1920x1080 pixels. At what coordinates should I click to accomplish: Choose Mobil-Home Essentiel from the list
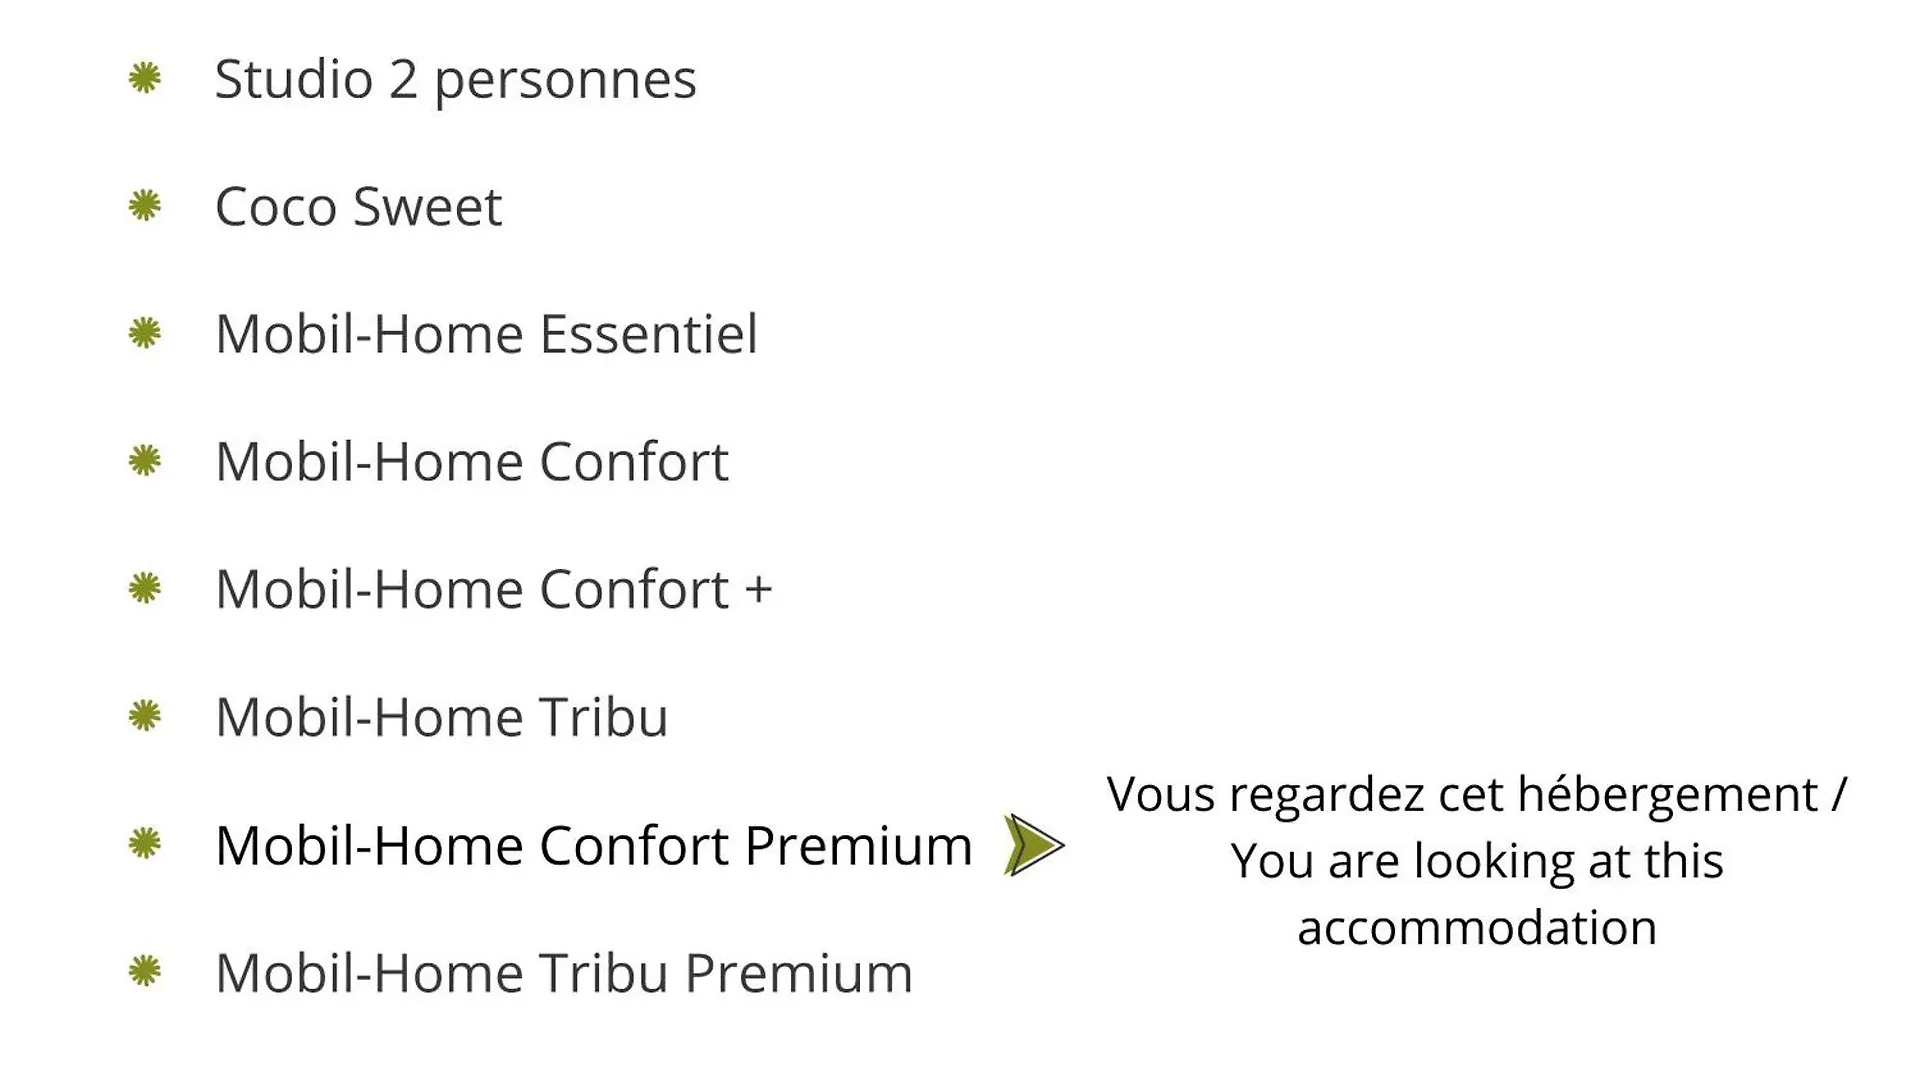pyautogui.click(x=486, y=334)
